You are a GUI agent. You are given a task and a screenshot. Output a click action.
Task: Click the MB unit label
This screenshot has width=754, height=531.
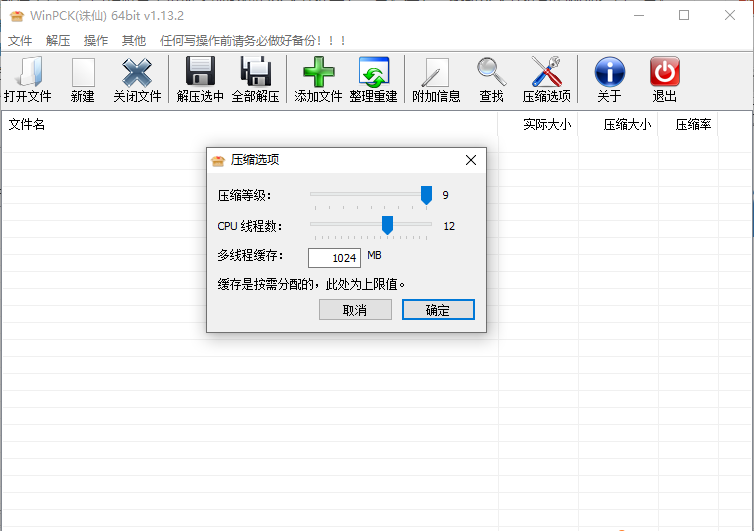374,255
